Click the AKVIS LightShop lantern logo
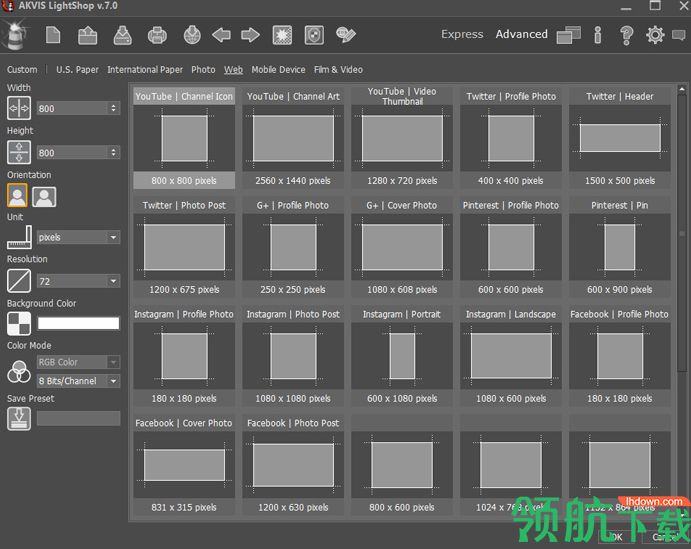 point(16,35)
